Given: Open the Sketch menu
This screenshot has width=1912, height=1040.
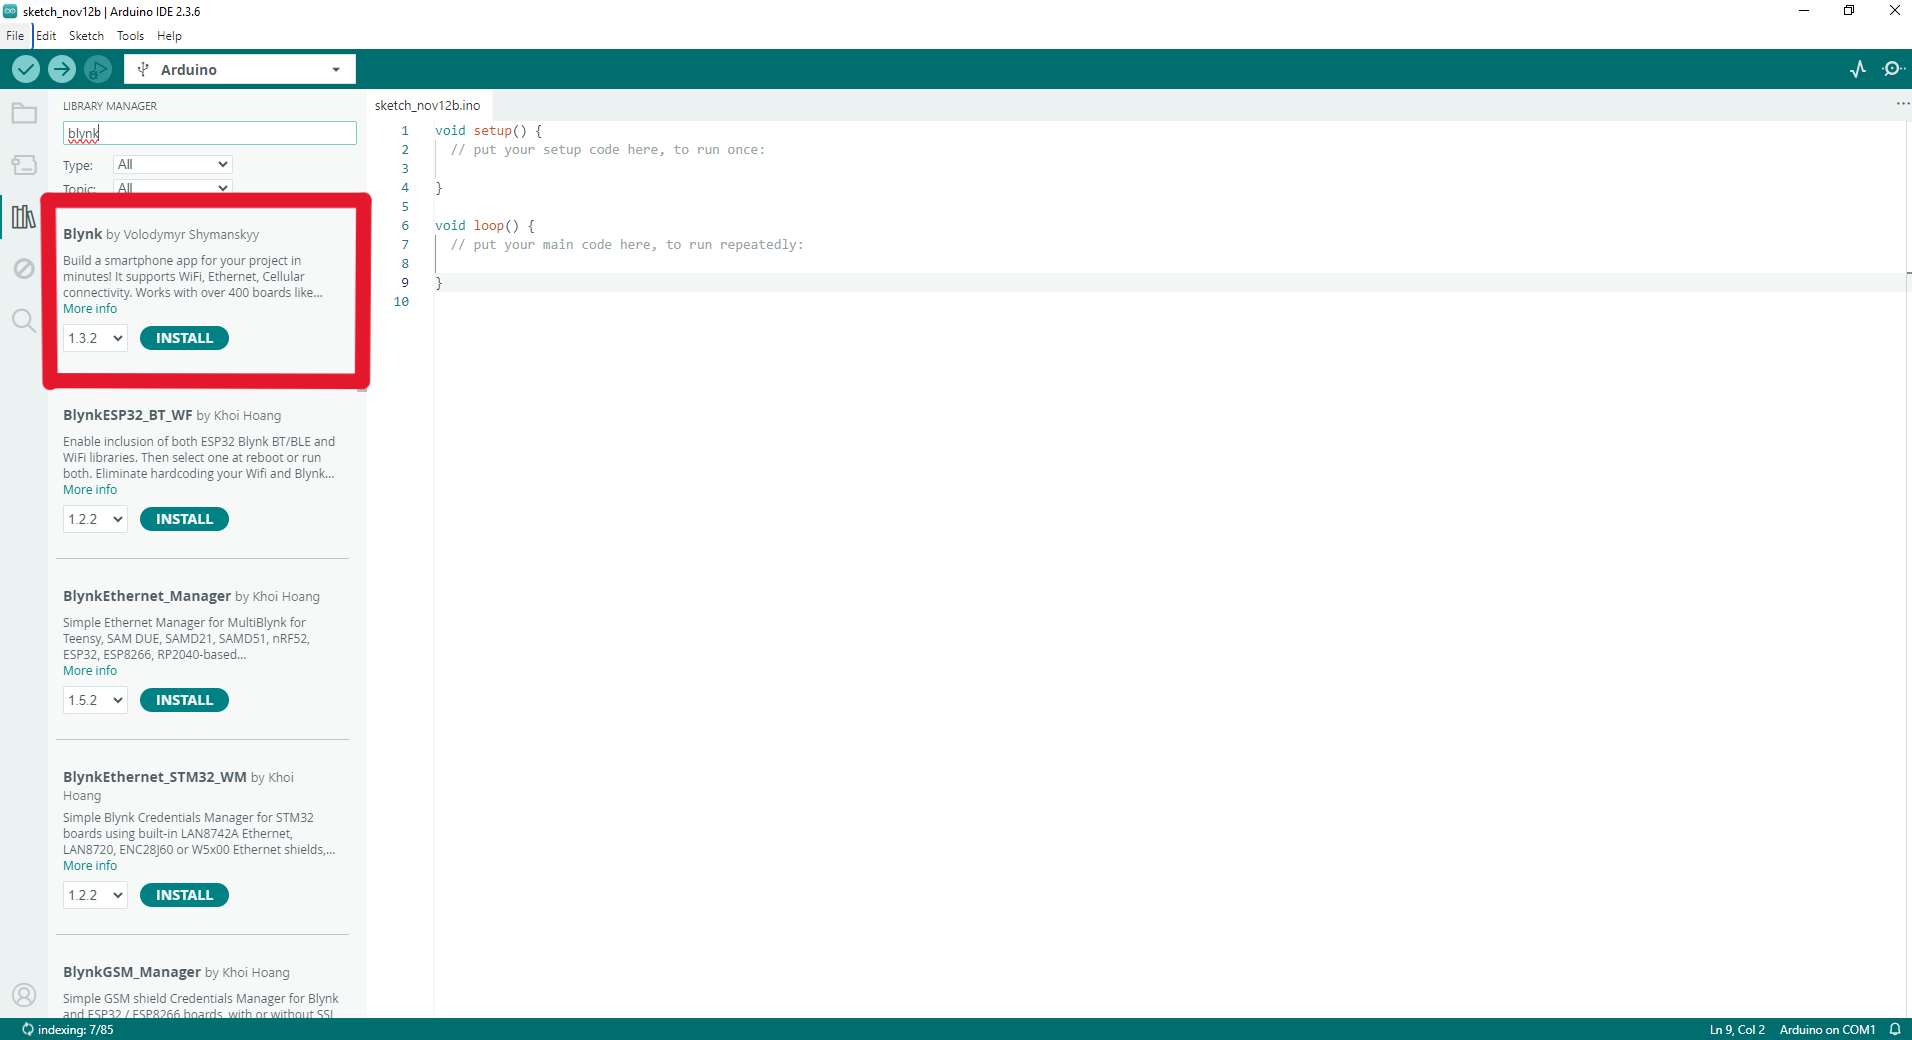Looking at the screenshot, I should 86,36.
